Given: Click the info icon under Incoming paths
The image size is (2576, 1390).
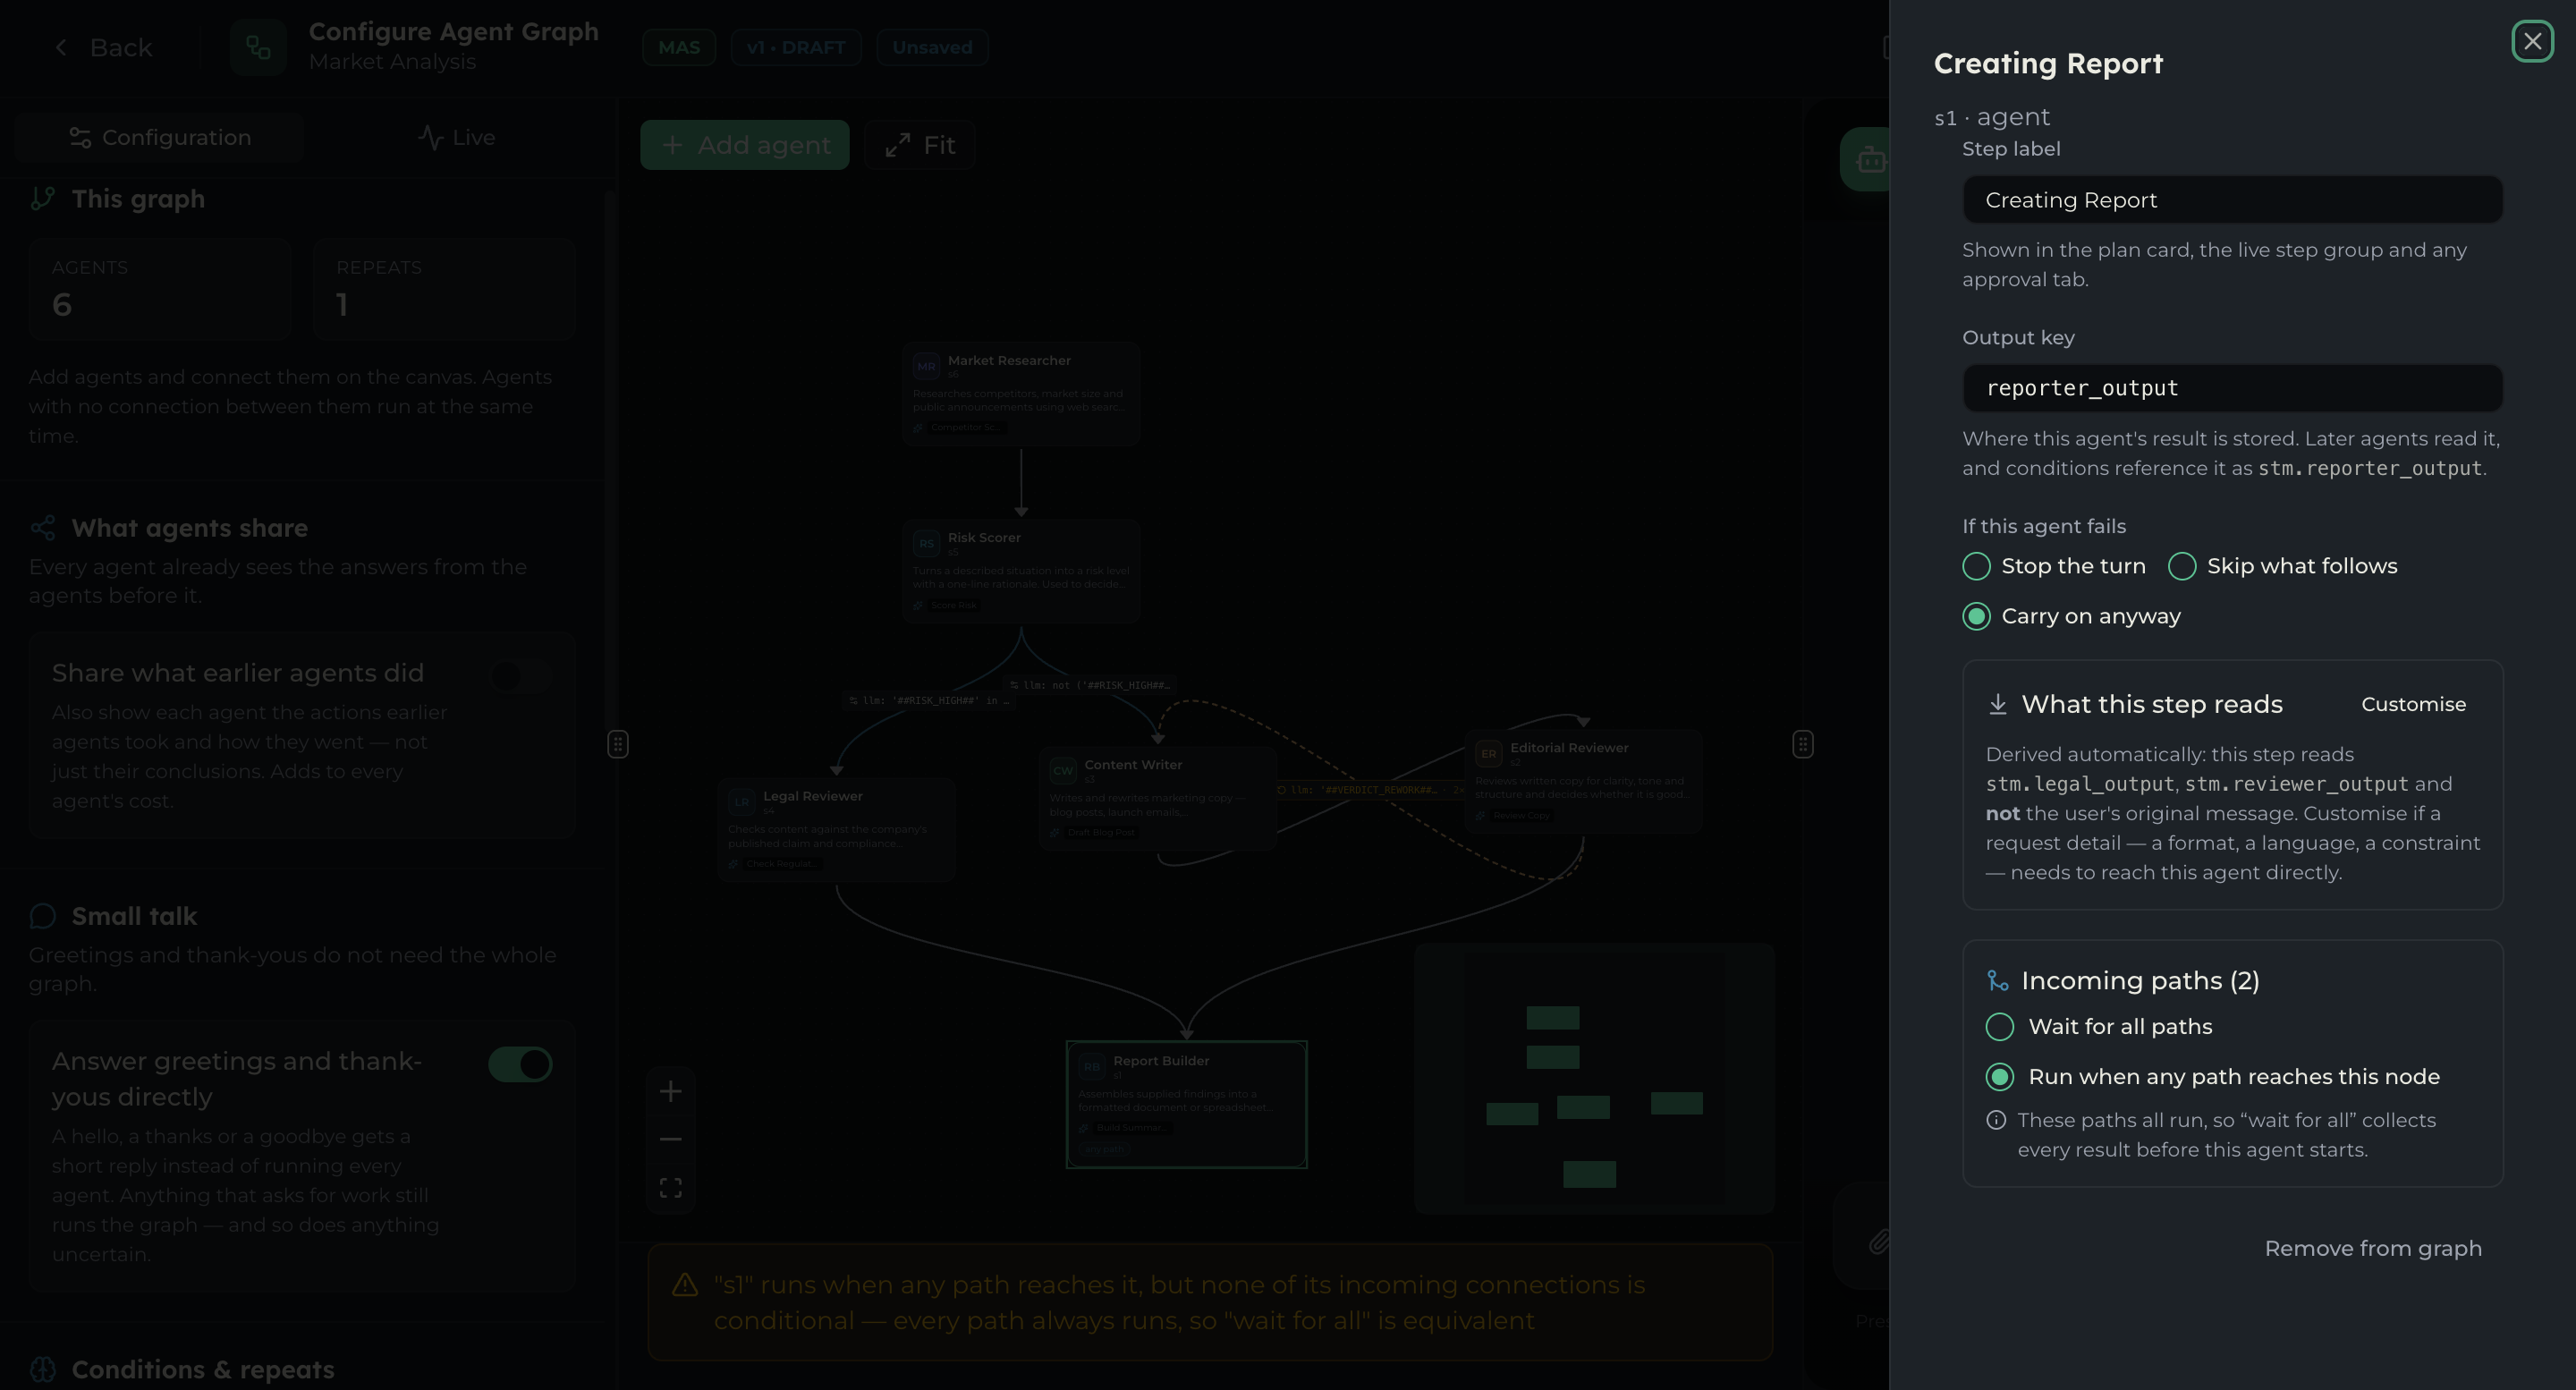Looking at the screenshot, I should pyautogui.click(x=1995, y=1120).
